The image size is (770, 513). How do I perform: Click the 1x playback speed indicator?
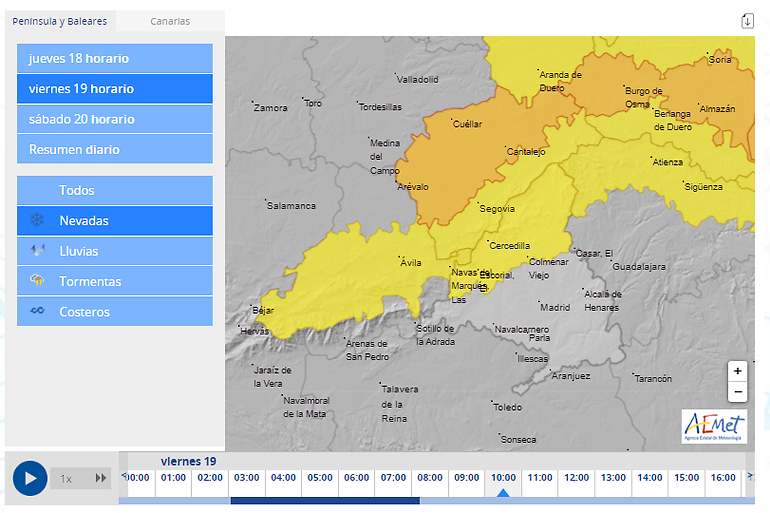[x=66, y=479]
